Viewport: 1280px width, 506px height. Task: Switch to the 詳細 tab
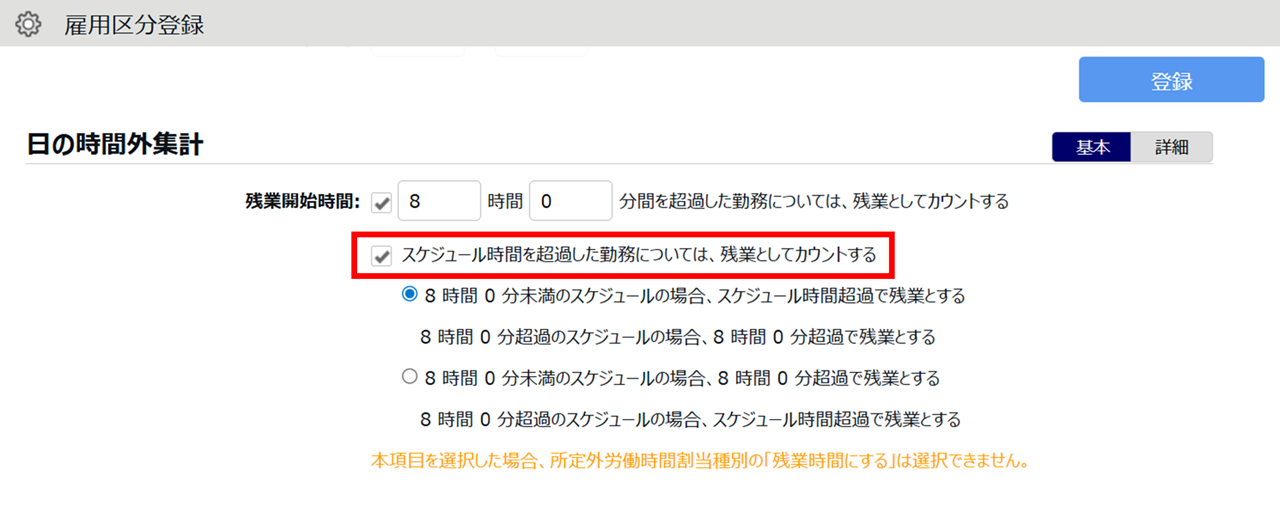point(1171,147)
